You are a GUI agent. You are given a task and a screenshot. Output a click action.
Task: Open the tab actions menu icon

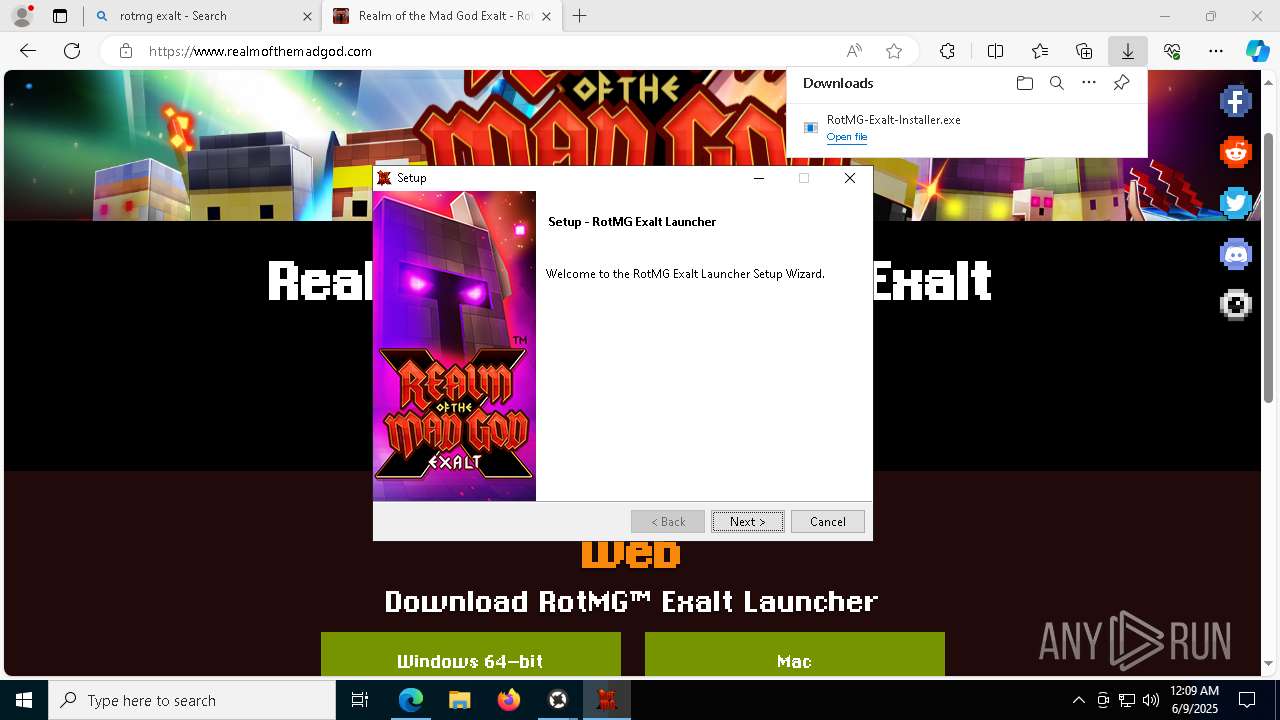(x=60, y=16)
